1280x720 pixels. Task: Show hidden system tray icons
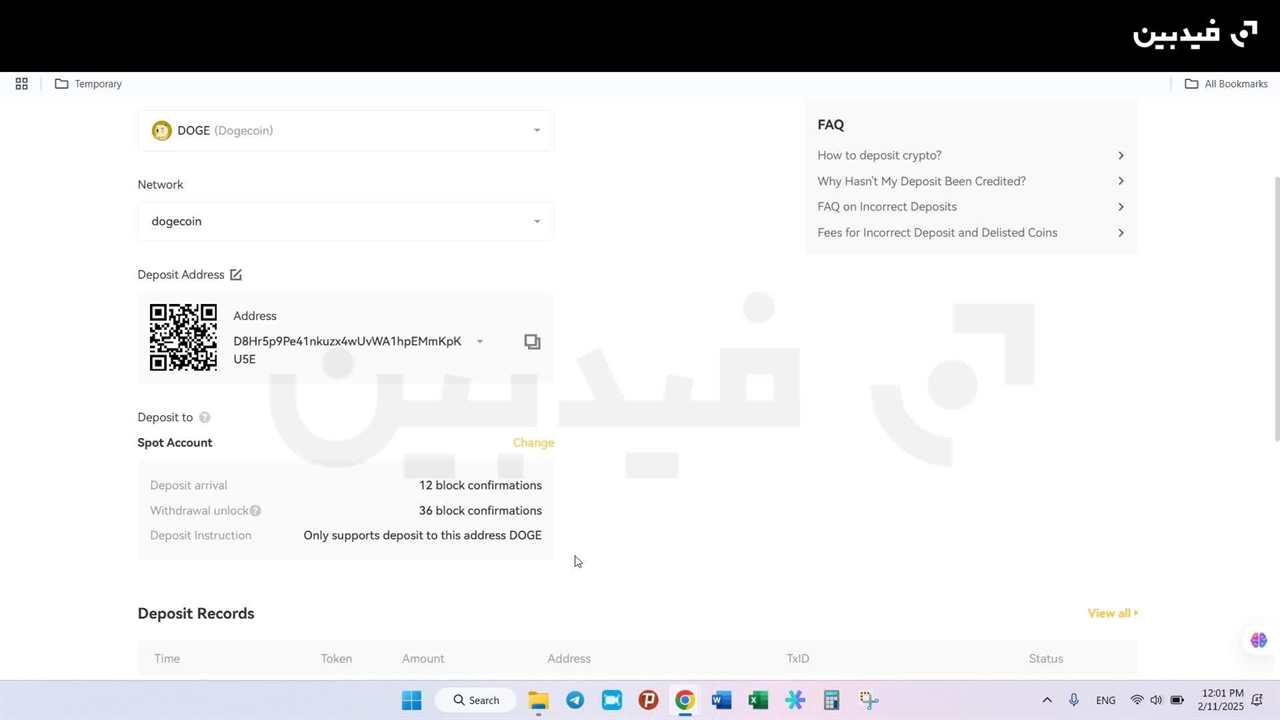[x=1047, y=700]
